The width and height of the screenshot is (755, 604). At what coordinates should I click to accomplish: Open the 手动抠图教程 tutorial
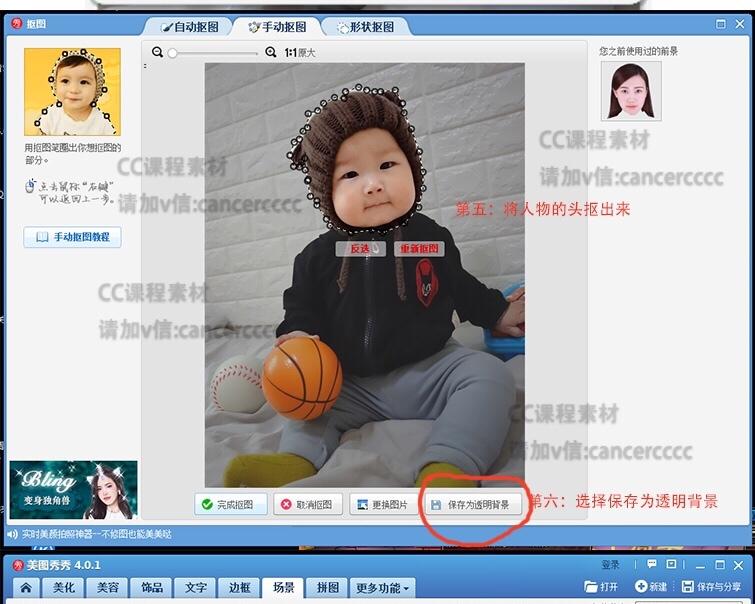pyautogui.click(x=72, y=237)
